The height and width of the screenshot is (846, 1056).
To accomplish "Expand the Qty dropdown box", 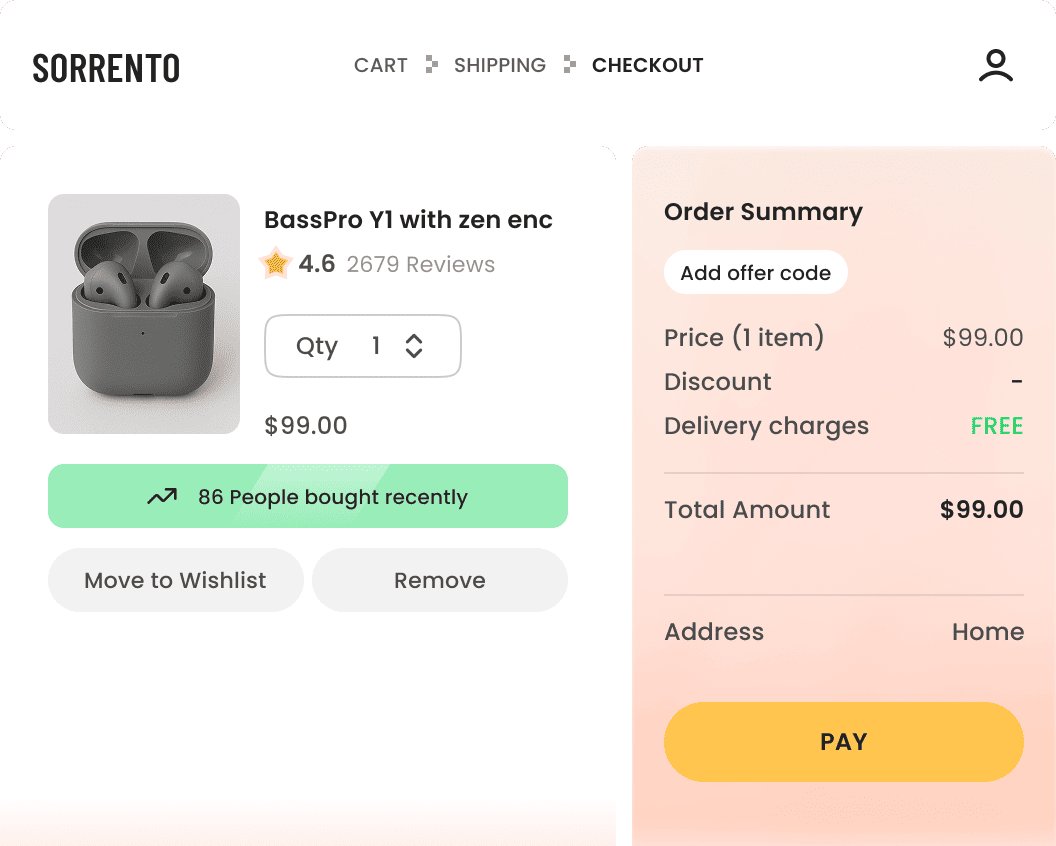I will coord(362,346).
